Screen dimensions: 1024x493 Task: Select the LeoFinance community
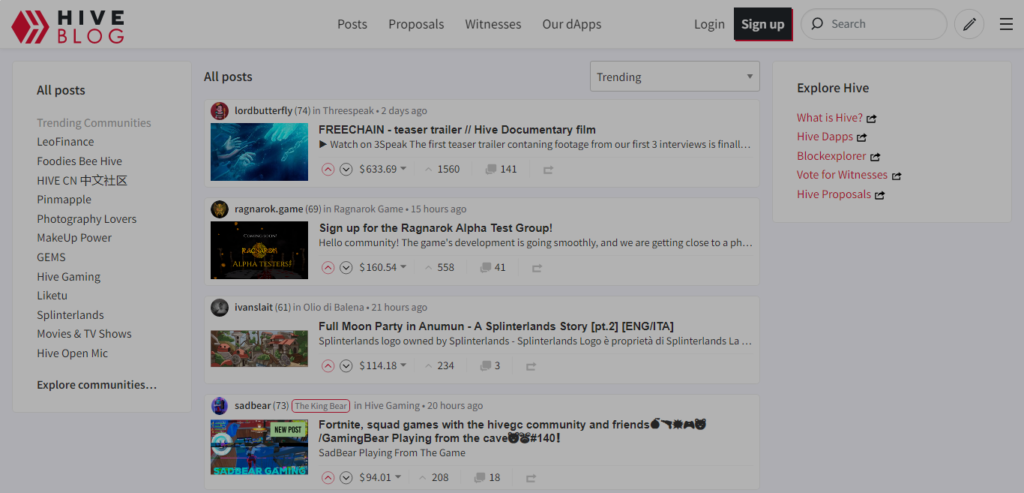point(65,142)
